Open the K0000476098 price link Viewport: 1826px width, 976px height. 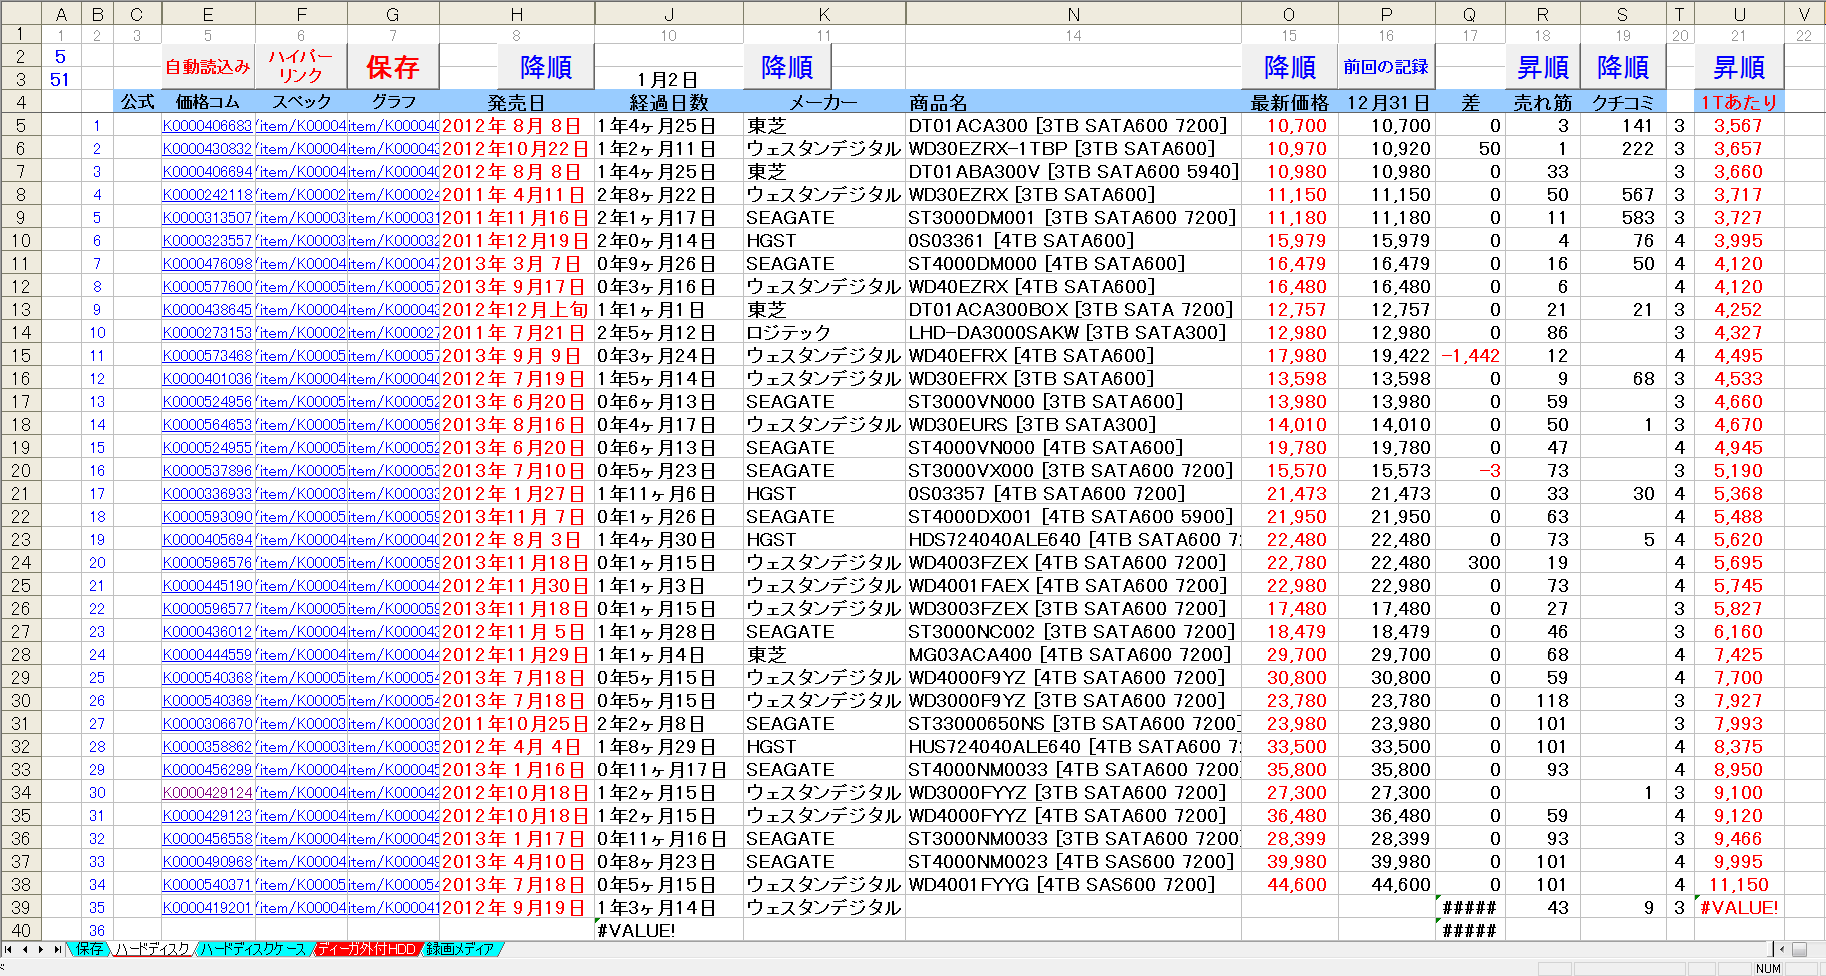(207, 264)
